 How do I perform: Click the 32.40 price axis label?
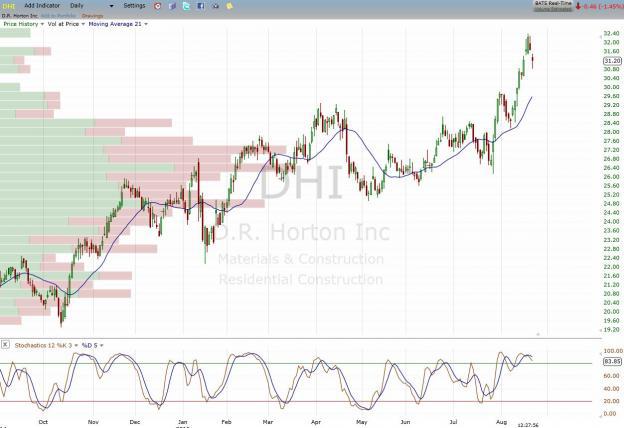click(611, 33)
